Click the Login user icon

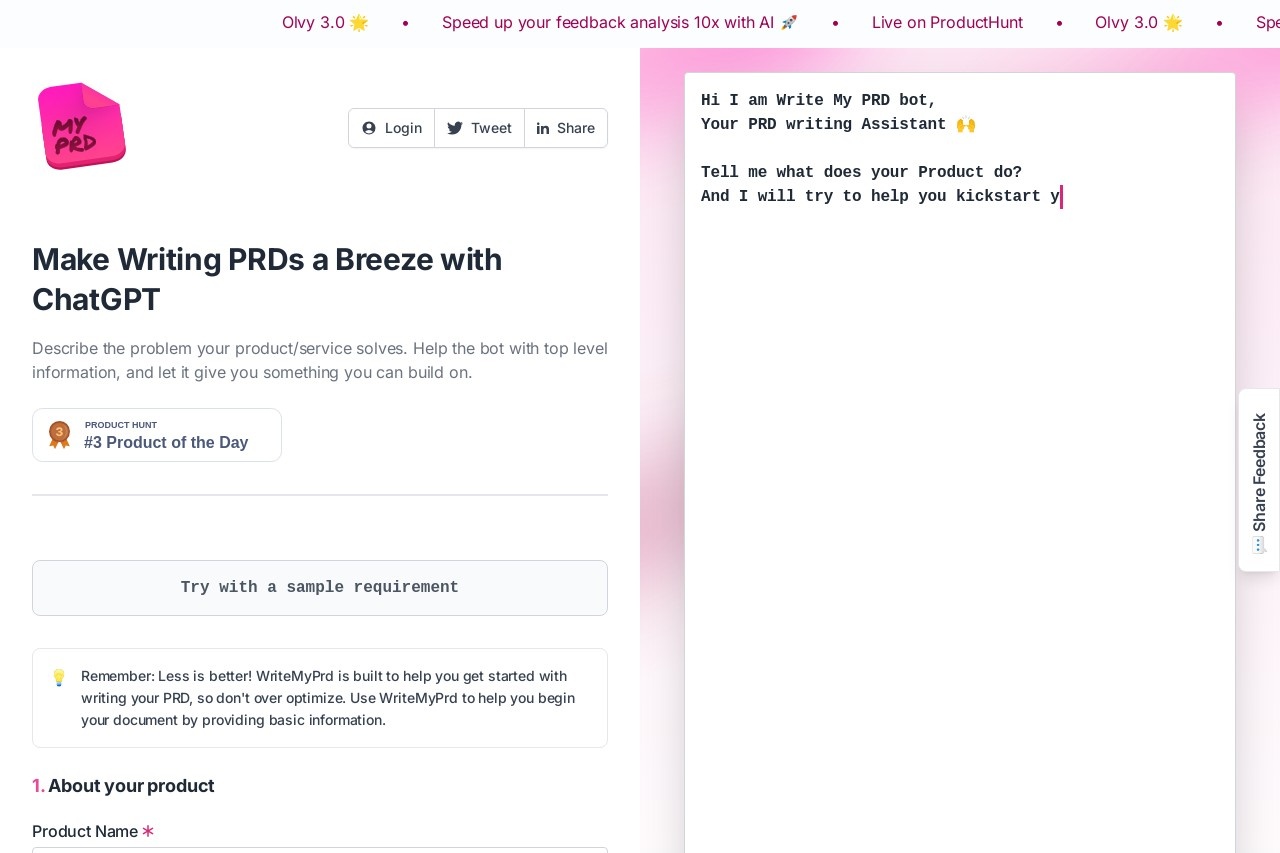pos(369,128)
